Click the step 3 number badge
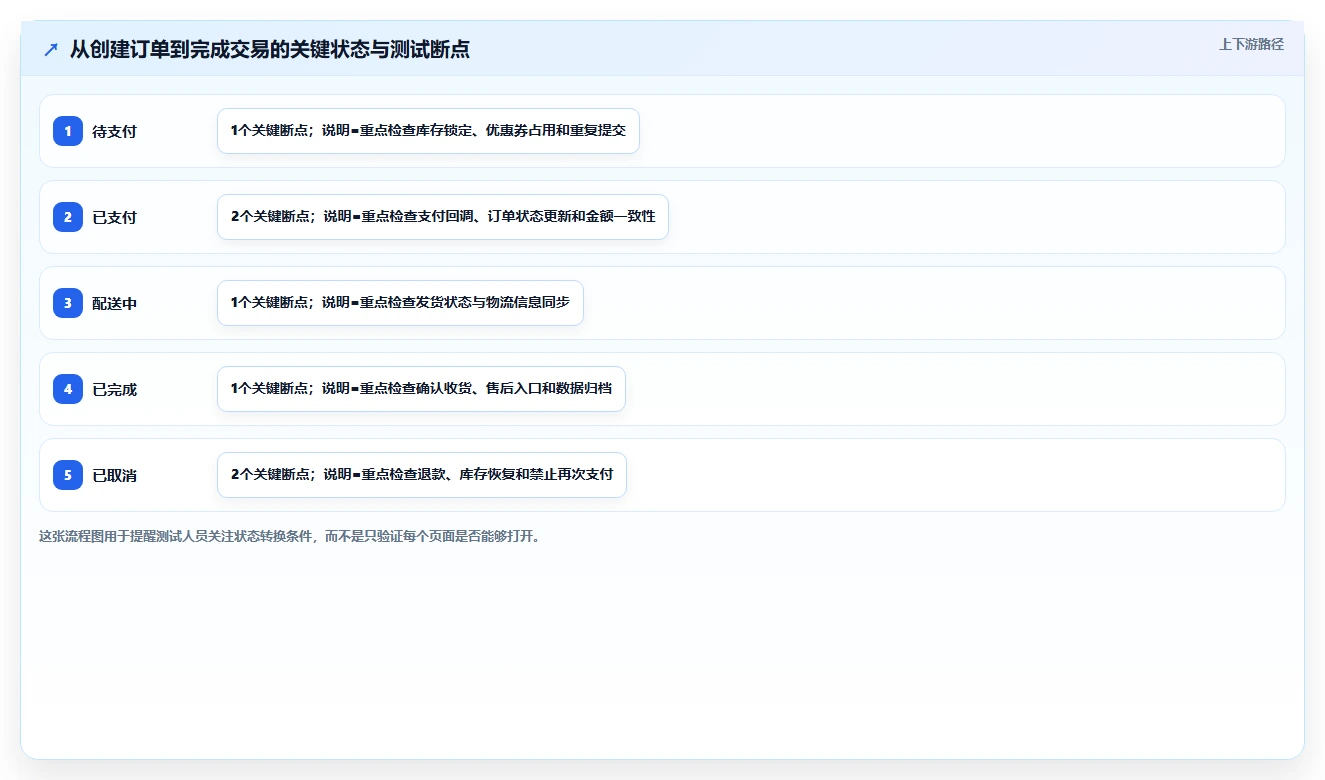The height and width of the screenshot is (780, 1325). tap(68, 303)
